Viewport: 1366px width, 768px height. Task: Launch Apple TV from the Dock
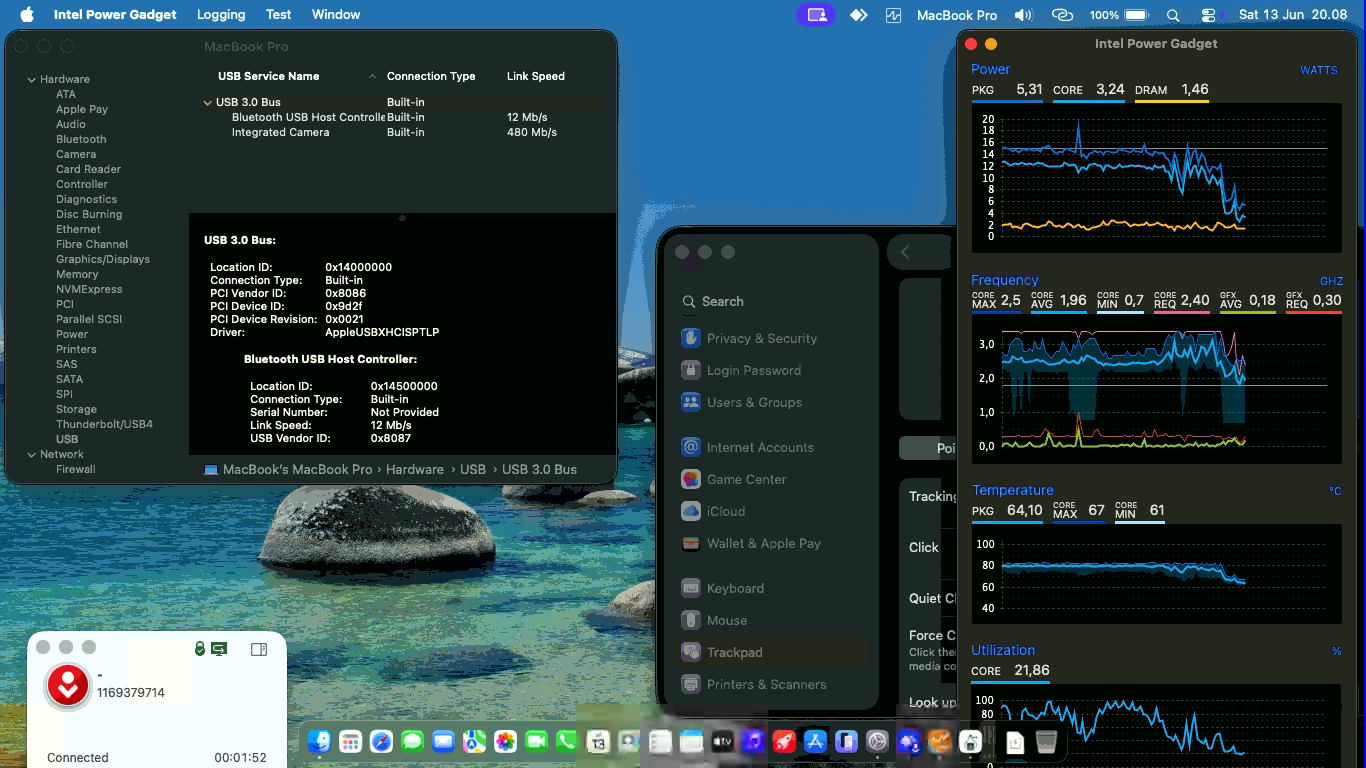pos(722,741)
